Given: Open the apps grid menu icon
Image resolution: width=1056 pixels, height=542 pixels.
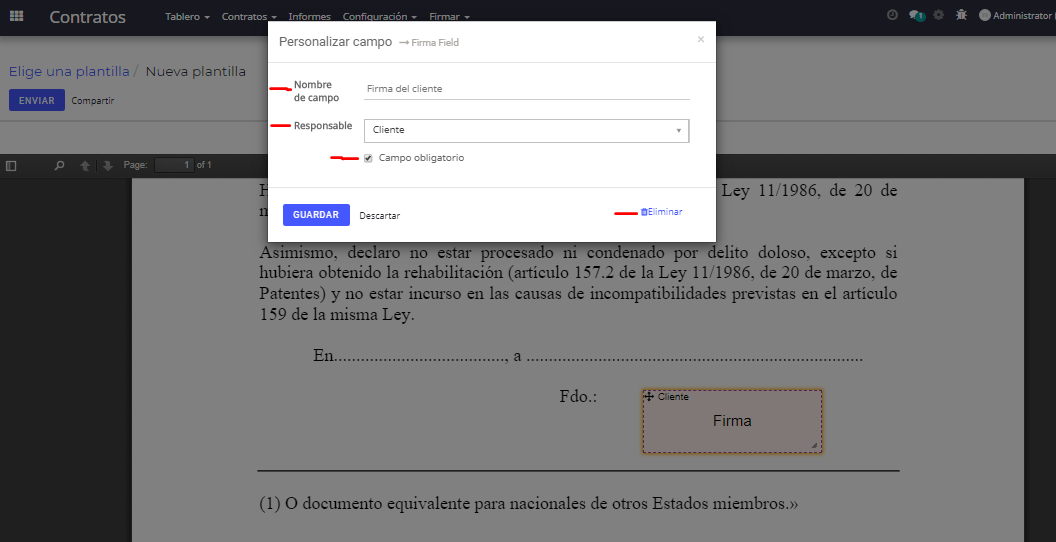Looking at the screenshot, I should point(16,16).
